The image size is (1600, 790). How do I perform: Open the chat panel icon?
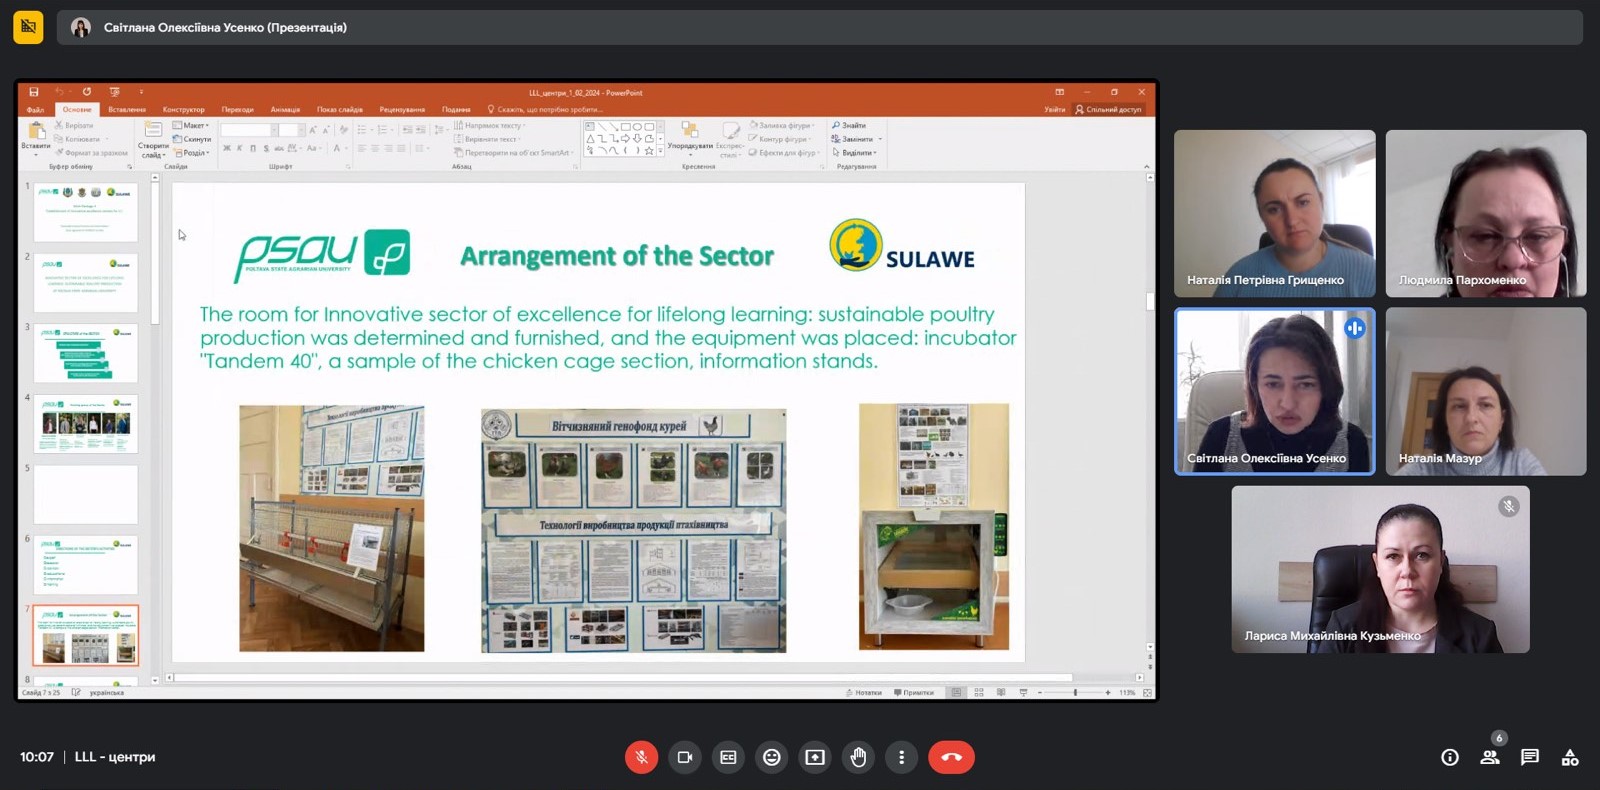tap(1530, 757)
